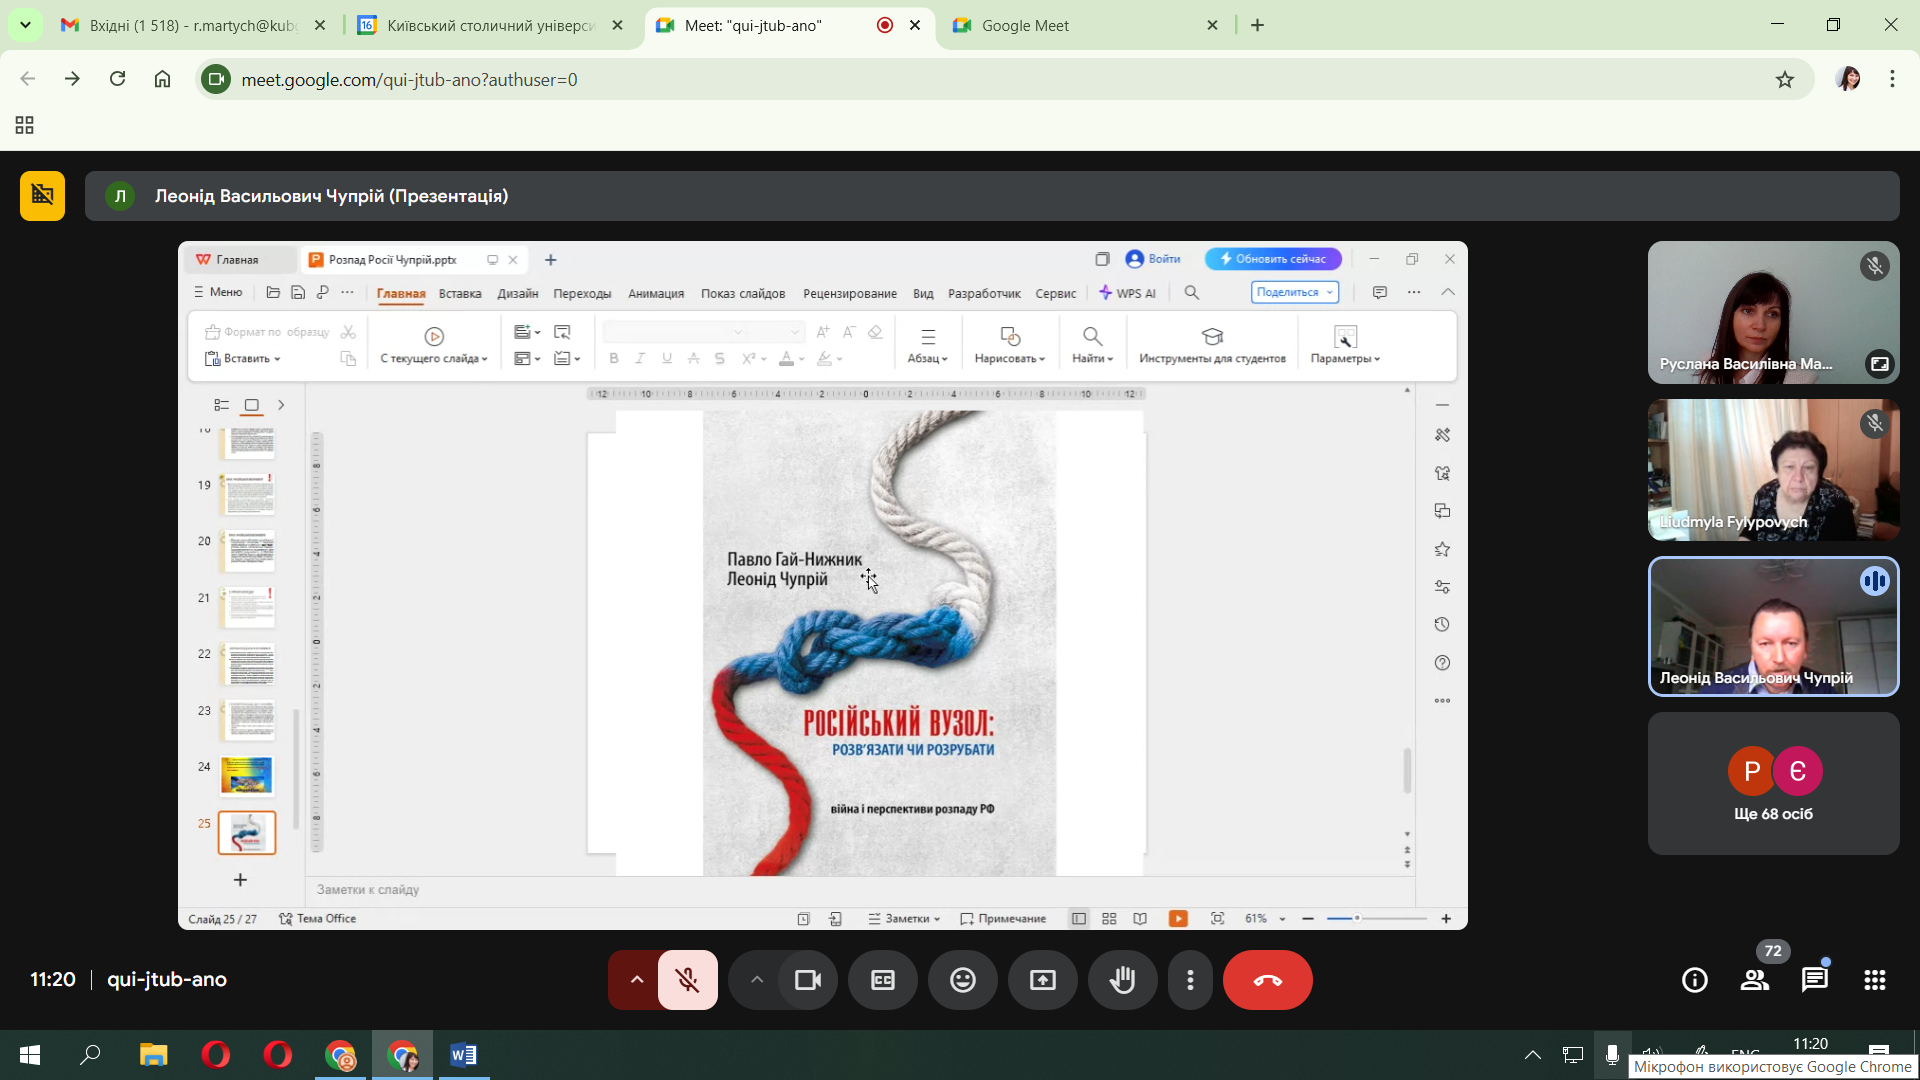
Task: Open the chat panel icon
Action: (x=1814, y=980)
